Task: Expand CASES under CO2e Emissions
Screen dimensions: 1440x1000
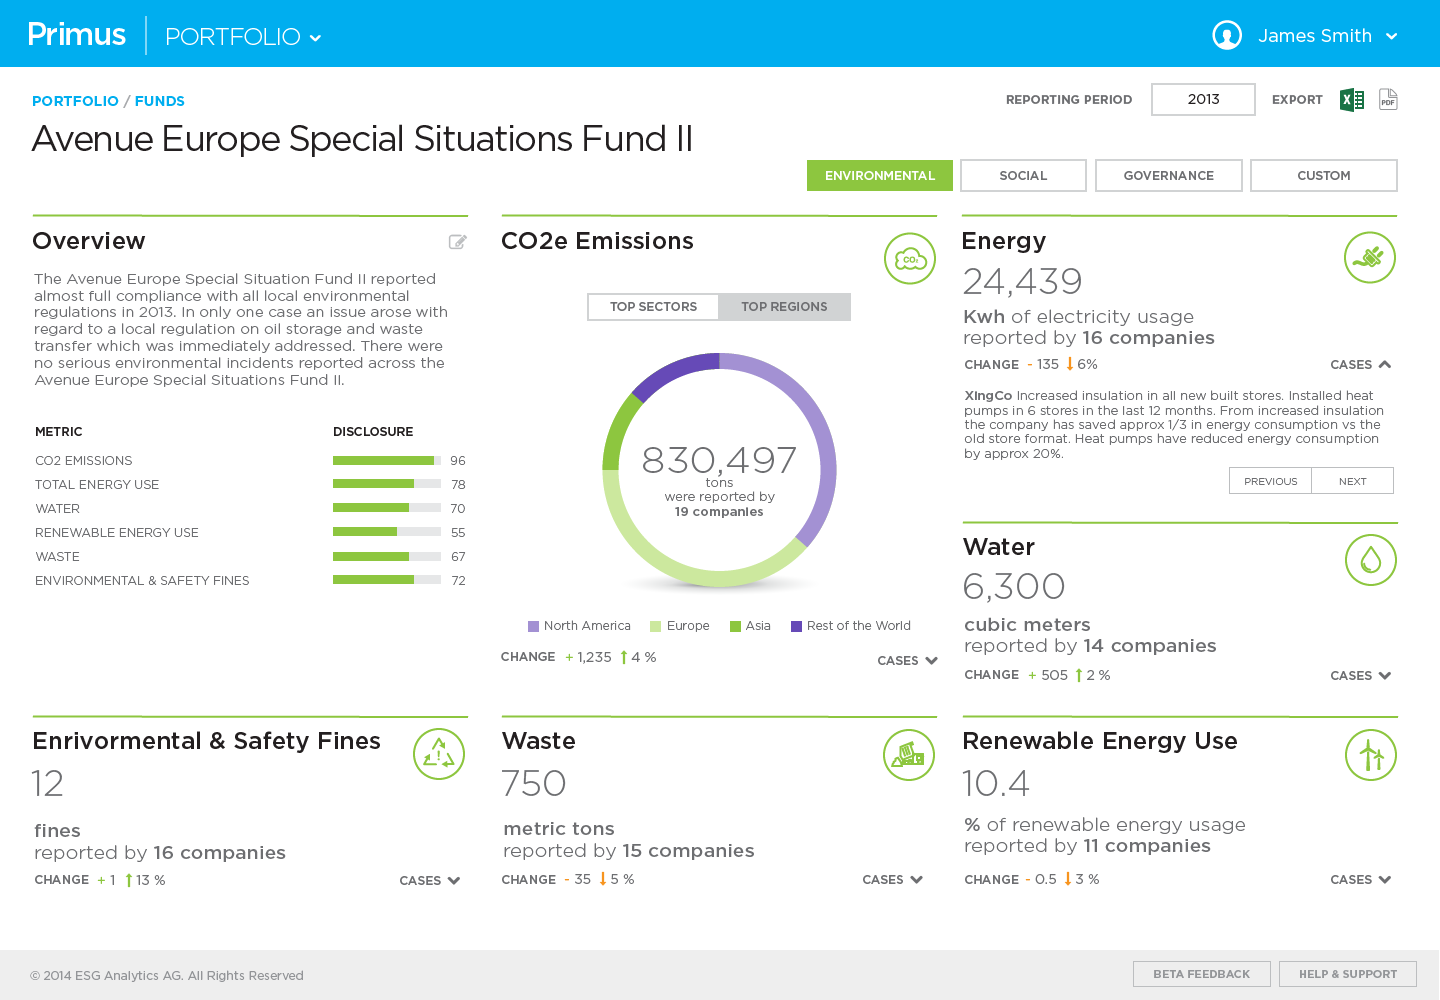Action: (x=907, y=661)
